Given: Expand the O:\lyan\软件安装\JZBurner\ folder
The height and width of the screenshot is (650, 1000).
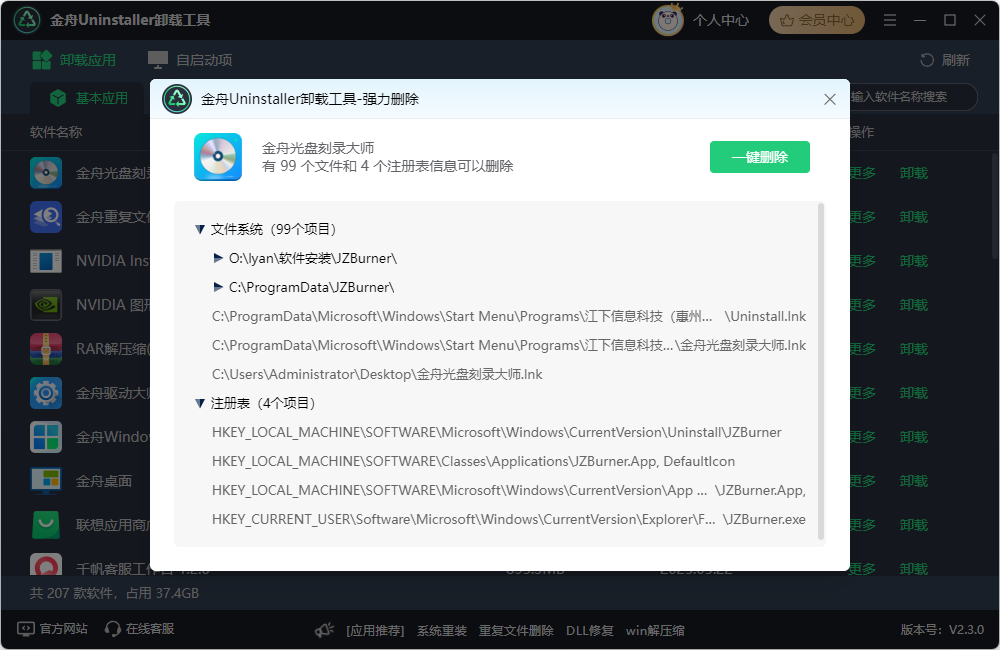Looking at the screenshot, I should click(x=218, y=258).
